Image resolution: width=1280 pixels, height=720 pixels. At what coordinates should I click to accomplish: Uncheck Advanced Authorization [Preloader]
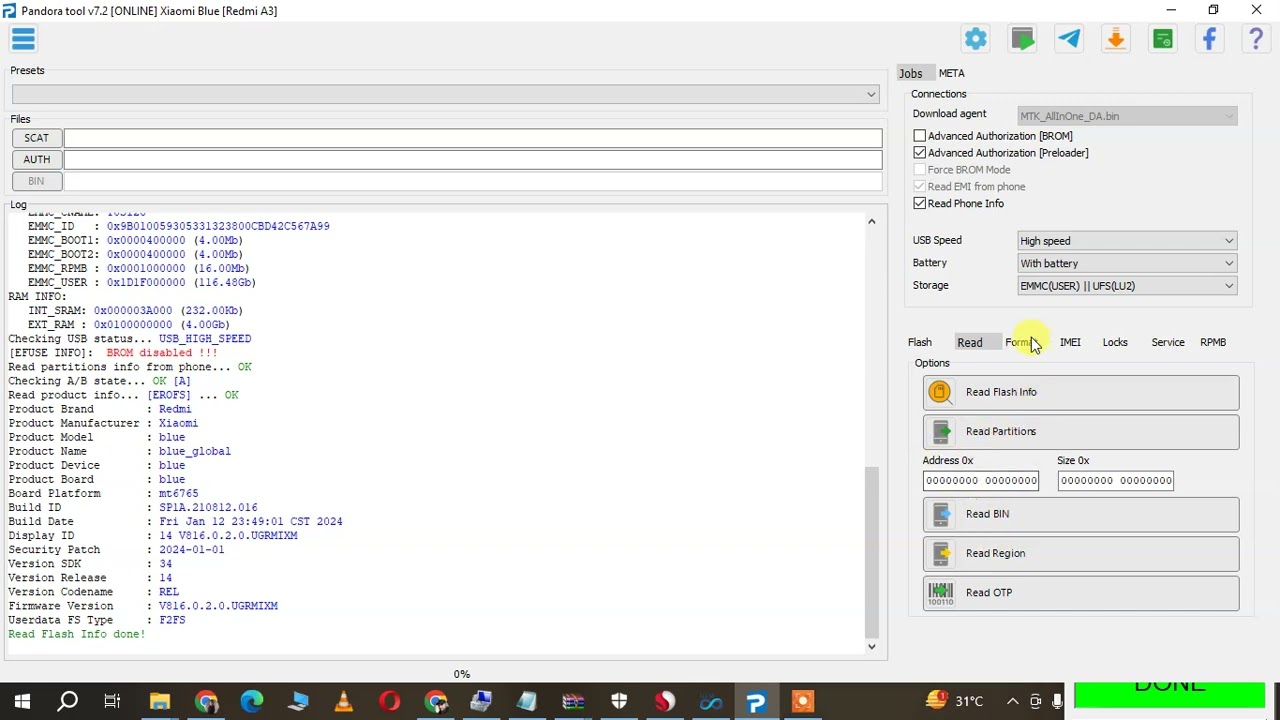point(920,153)
